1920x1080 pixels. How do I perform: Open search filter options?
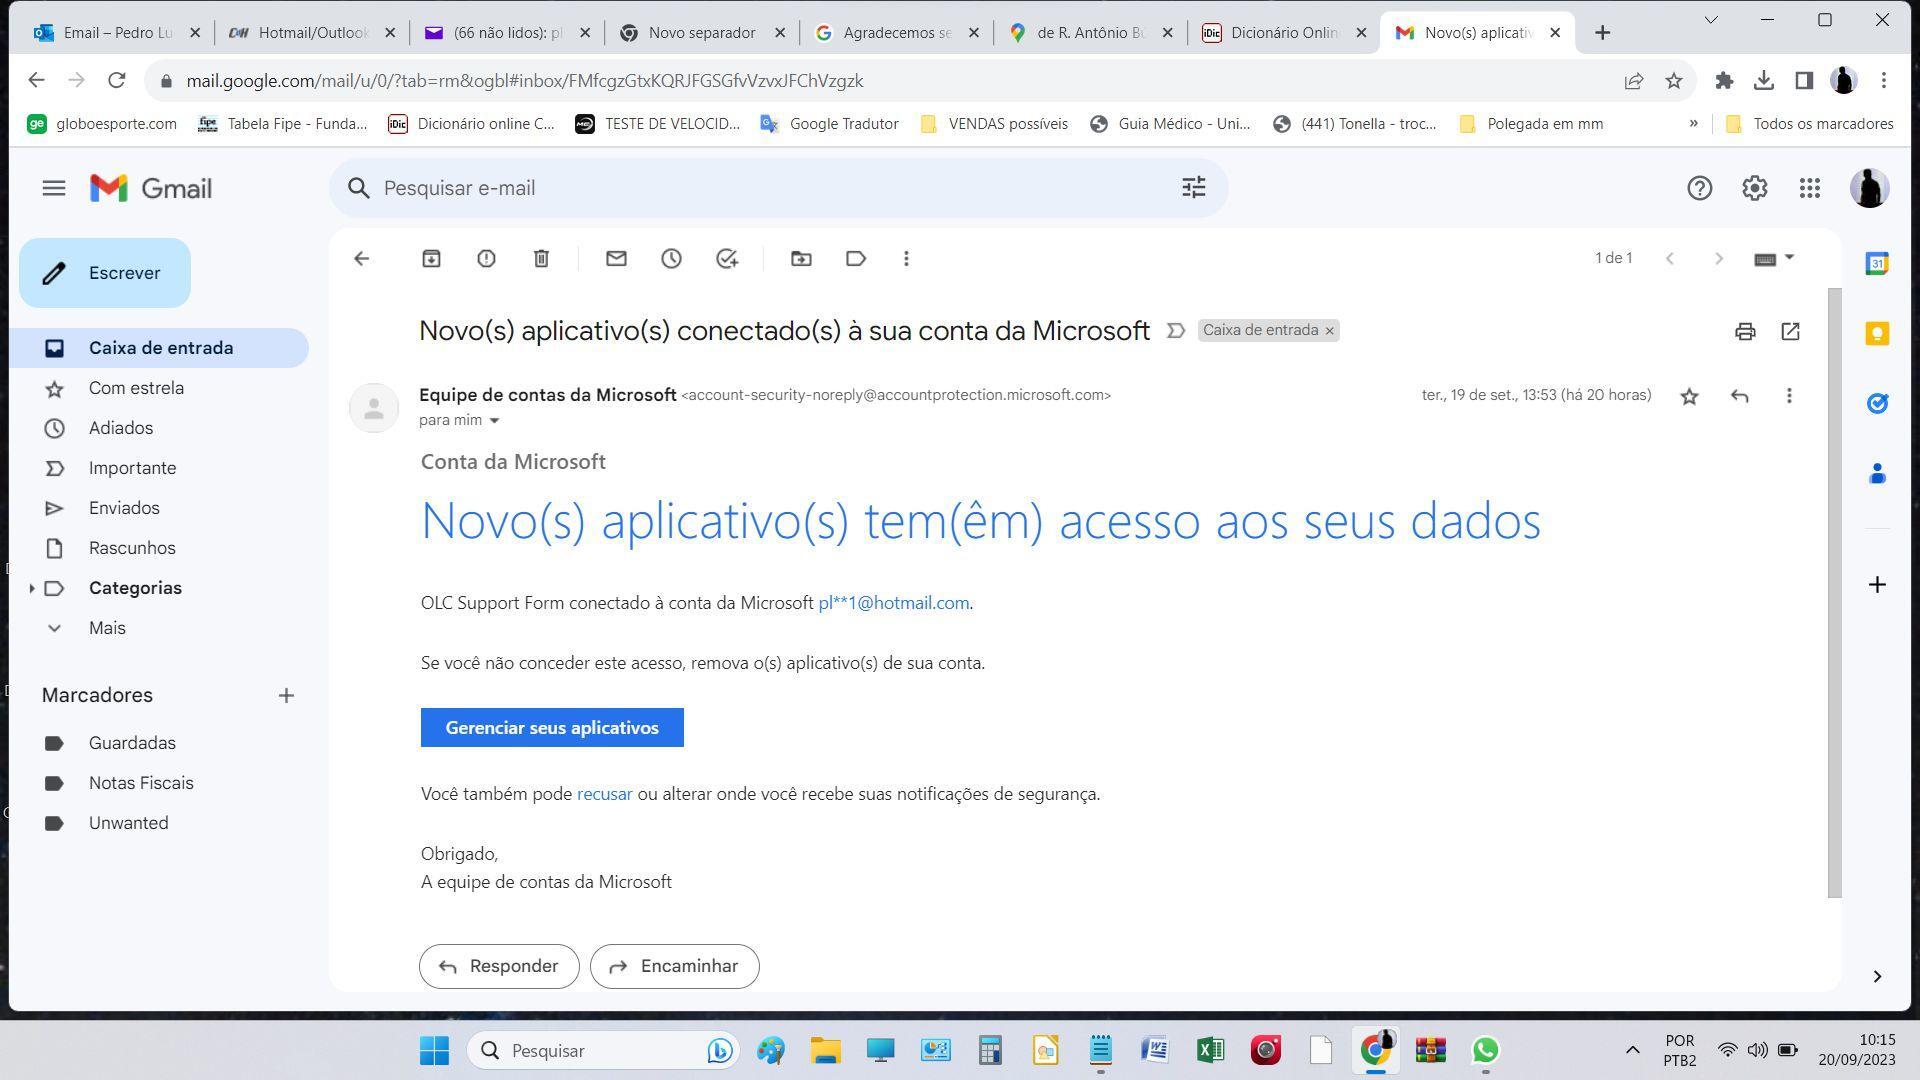pos(1193,188)
